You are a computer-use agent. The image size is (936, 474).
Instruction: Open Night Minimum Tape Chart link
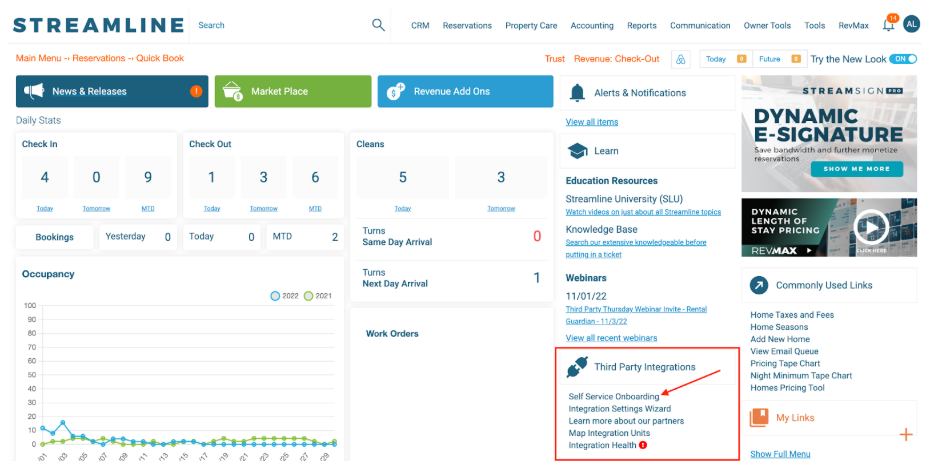pyautogui.click(x=801, y=375)
